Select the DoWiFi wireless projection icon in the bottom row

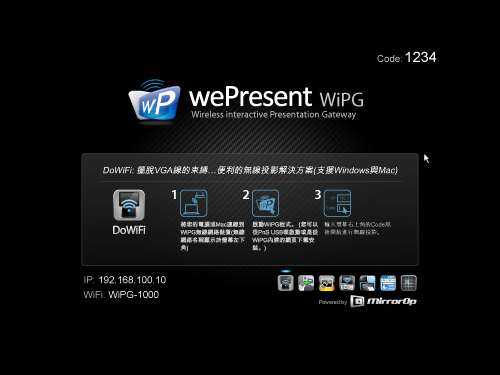click(286, 283)
